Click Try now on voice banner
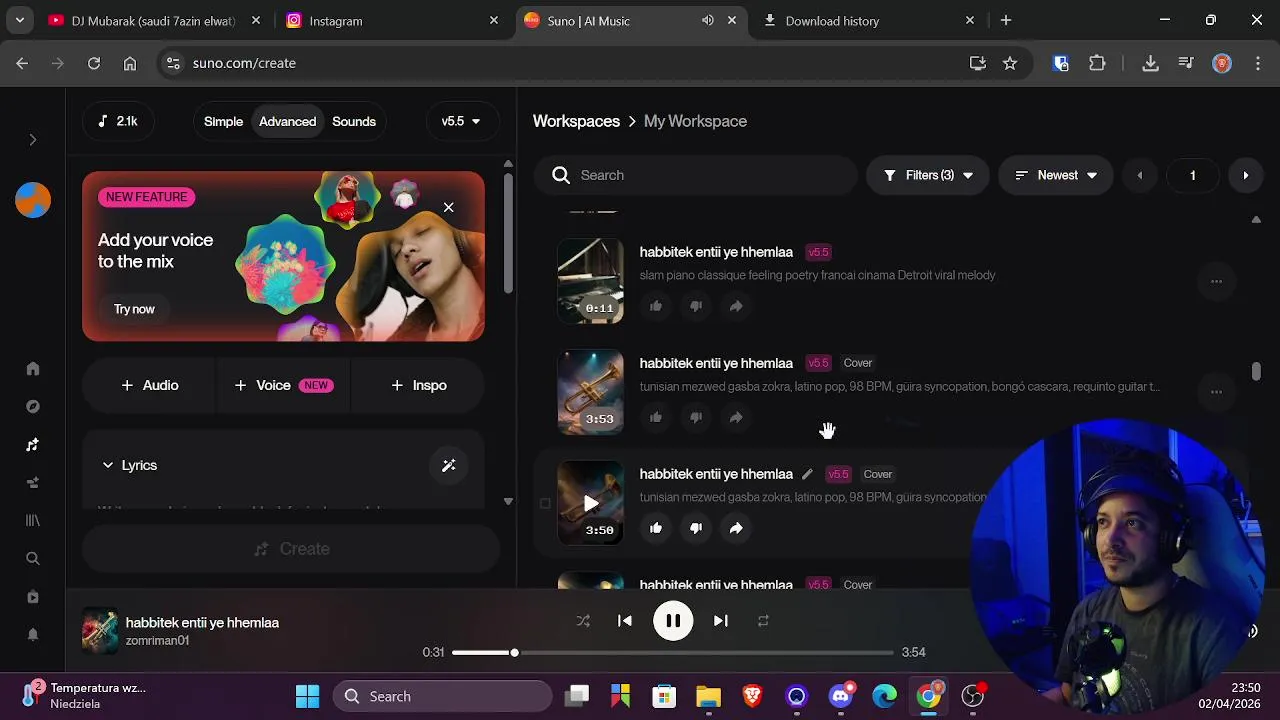This screenshot has height=720, width=1280. (x=134, y=309)
